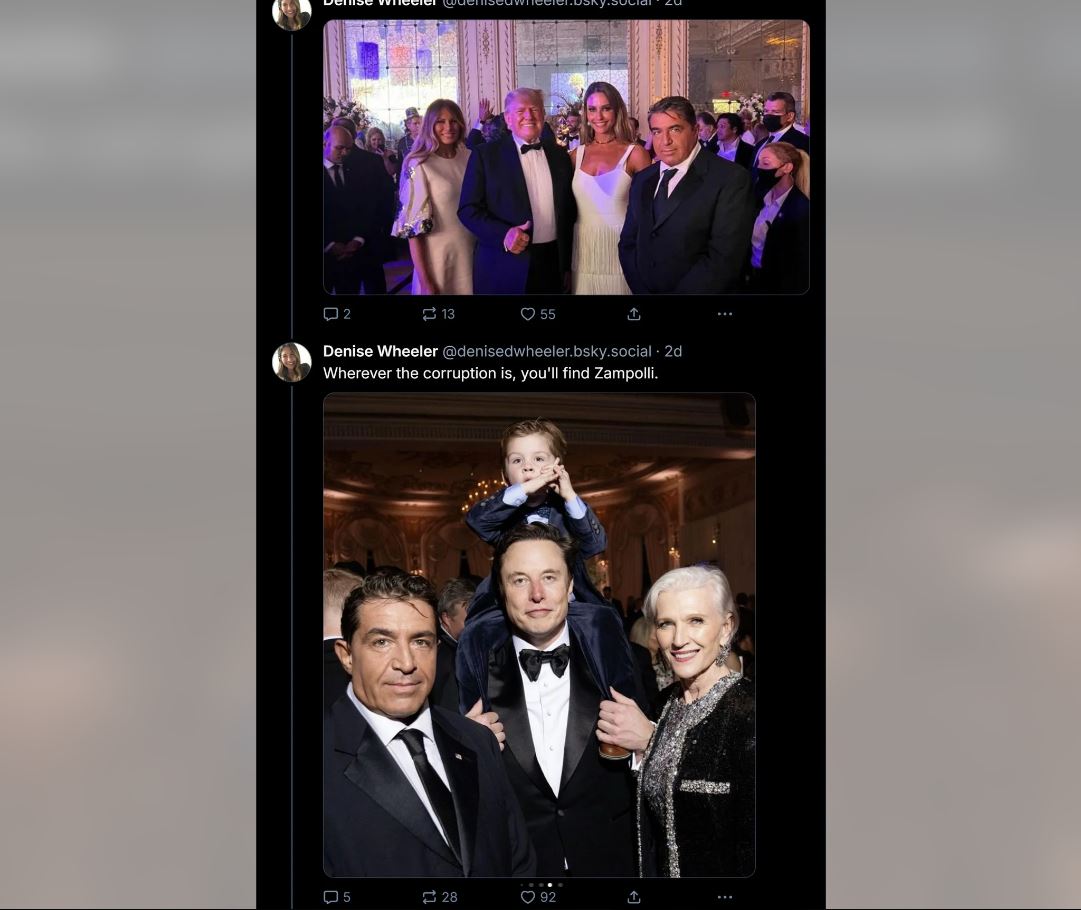1081x910 pixels.
Task: Open the 2d timestamp on second post
Action: (673, 352)
